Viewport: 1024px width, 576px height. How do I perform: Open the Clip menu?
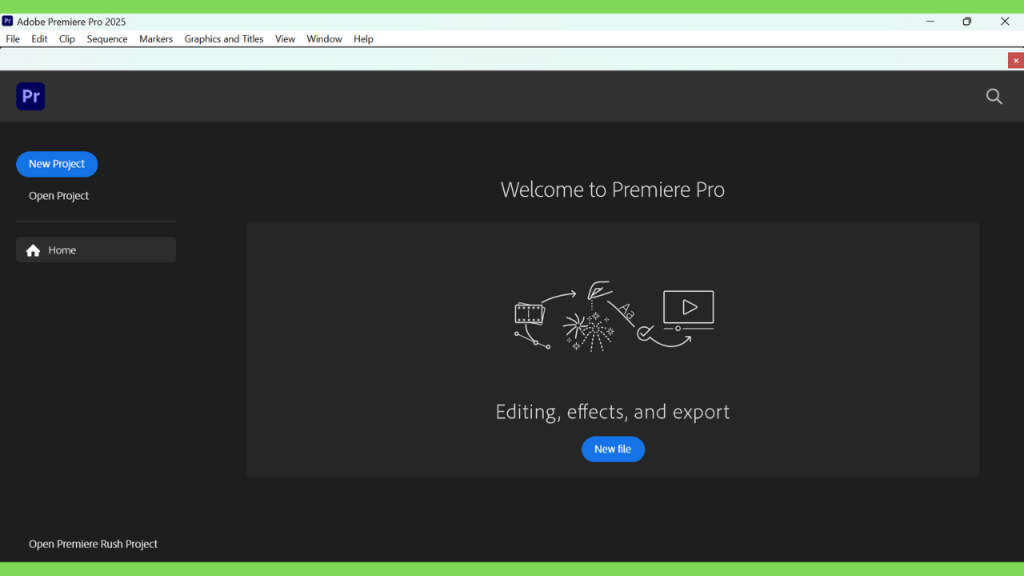coord(67,39)
